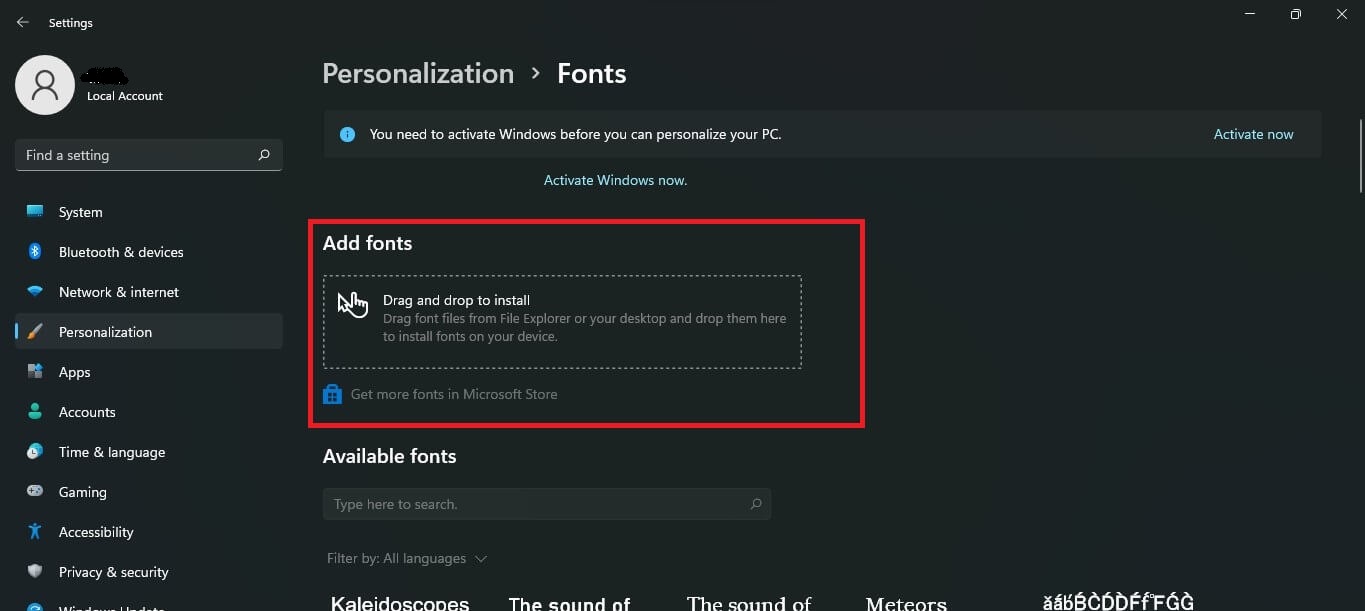Click the search magnifier in Find a setting

click(x=264, y=155)
